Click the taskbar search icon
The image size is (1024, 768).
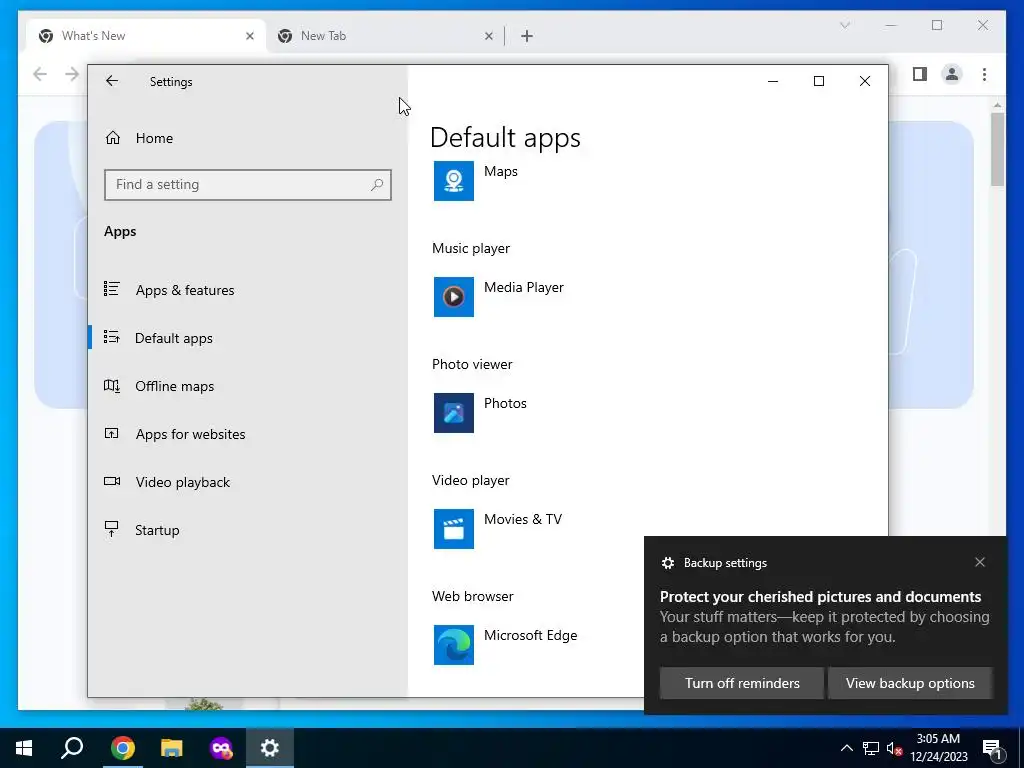click(x=72, y=748)
